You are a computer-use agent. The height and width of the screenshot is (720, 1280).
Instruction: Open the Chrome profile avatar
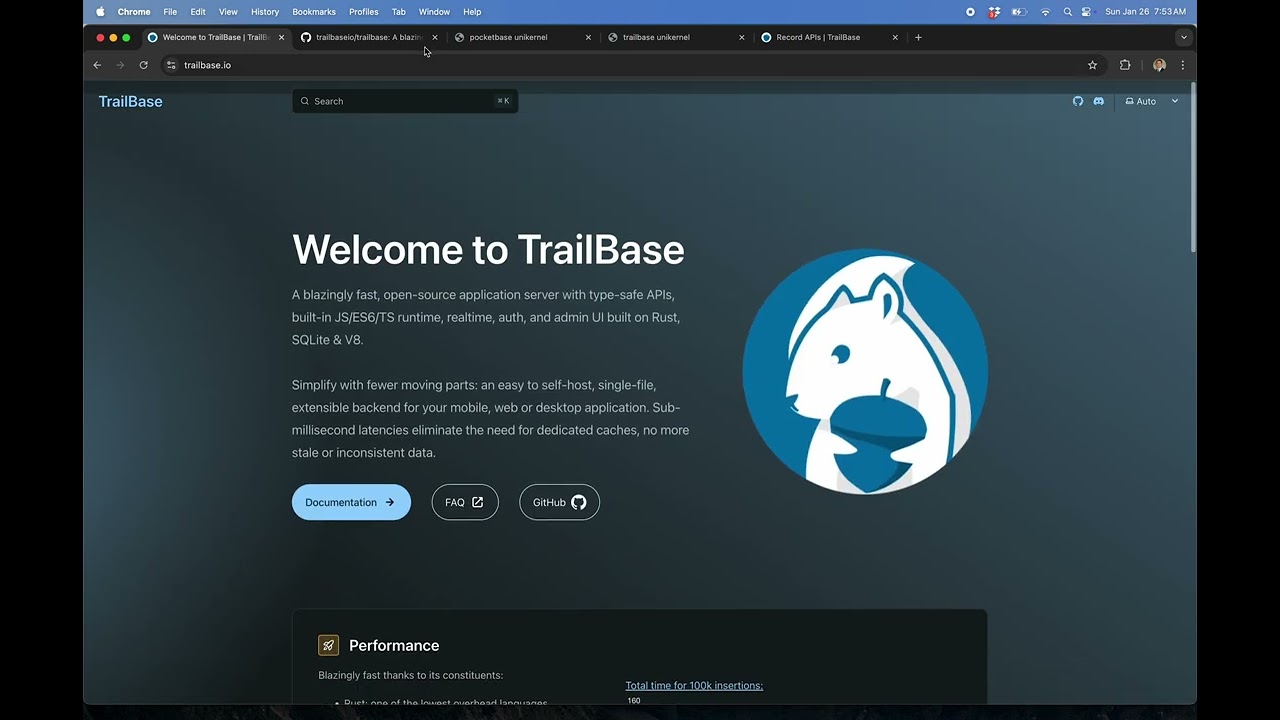[x=1159, y=65]
